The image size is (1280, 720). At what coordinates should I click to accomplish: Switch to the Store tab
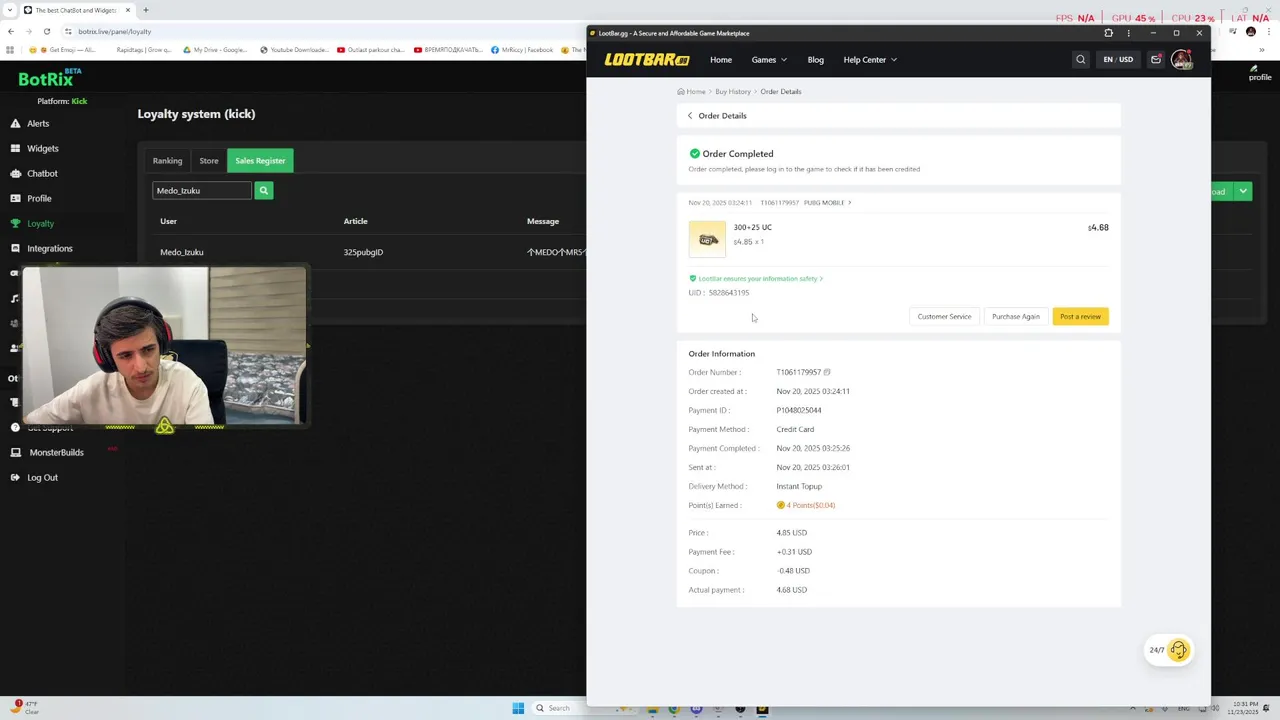point(208,160)
